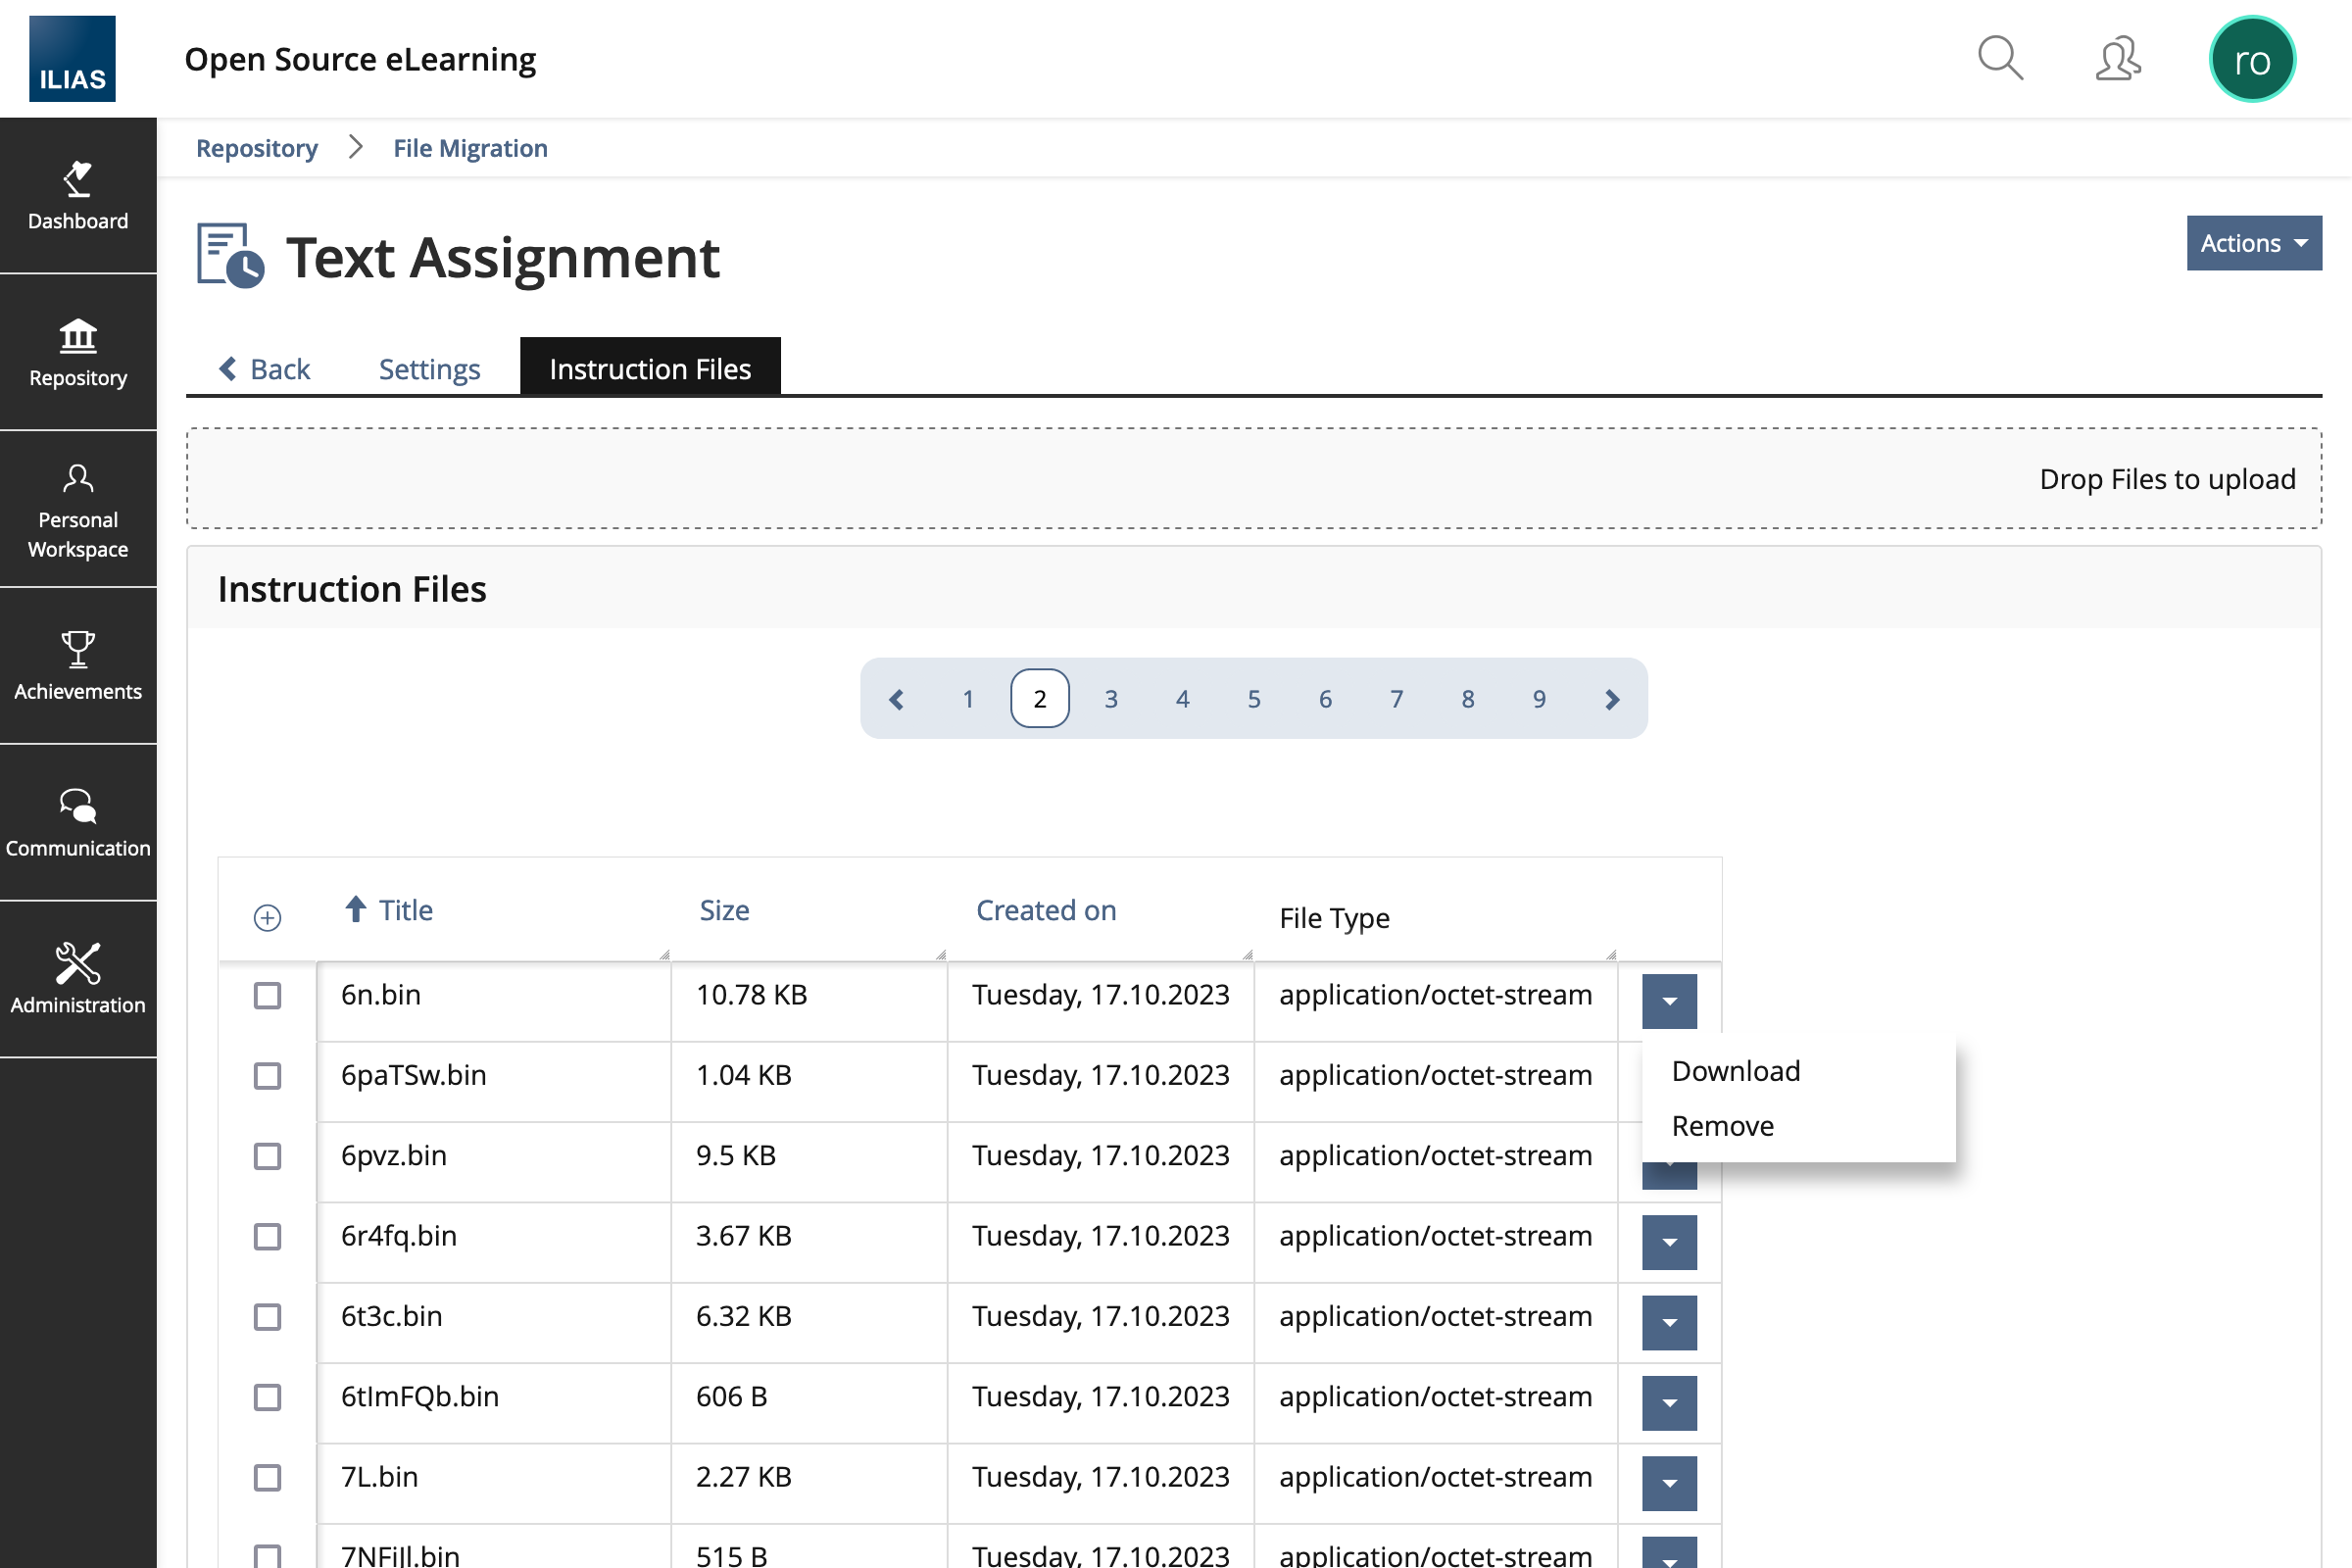Open the Dashboard sidebar icon
Screen dimensions: 2352x1568
pyautogui.click(x=78, y=196)
